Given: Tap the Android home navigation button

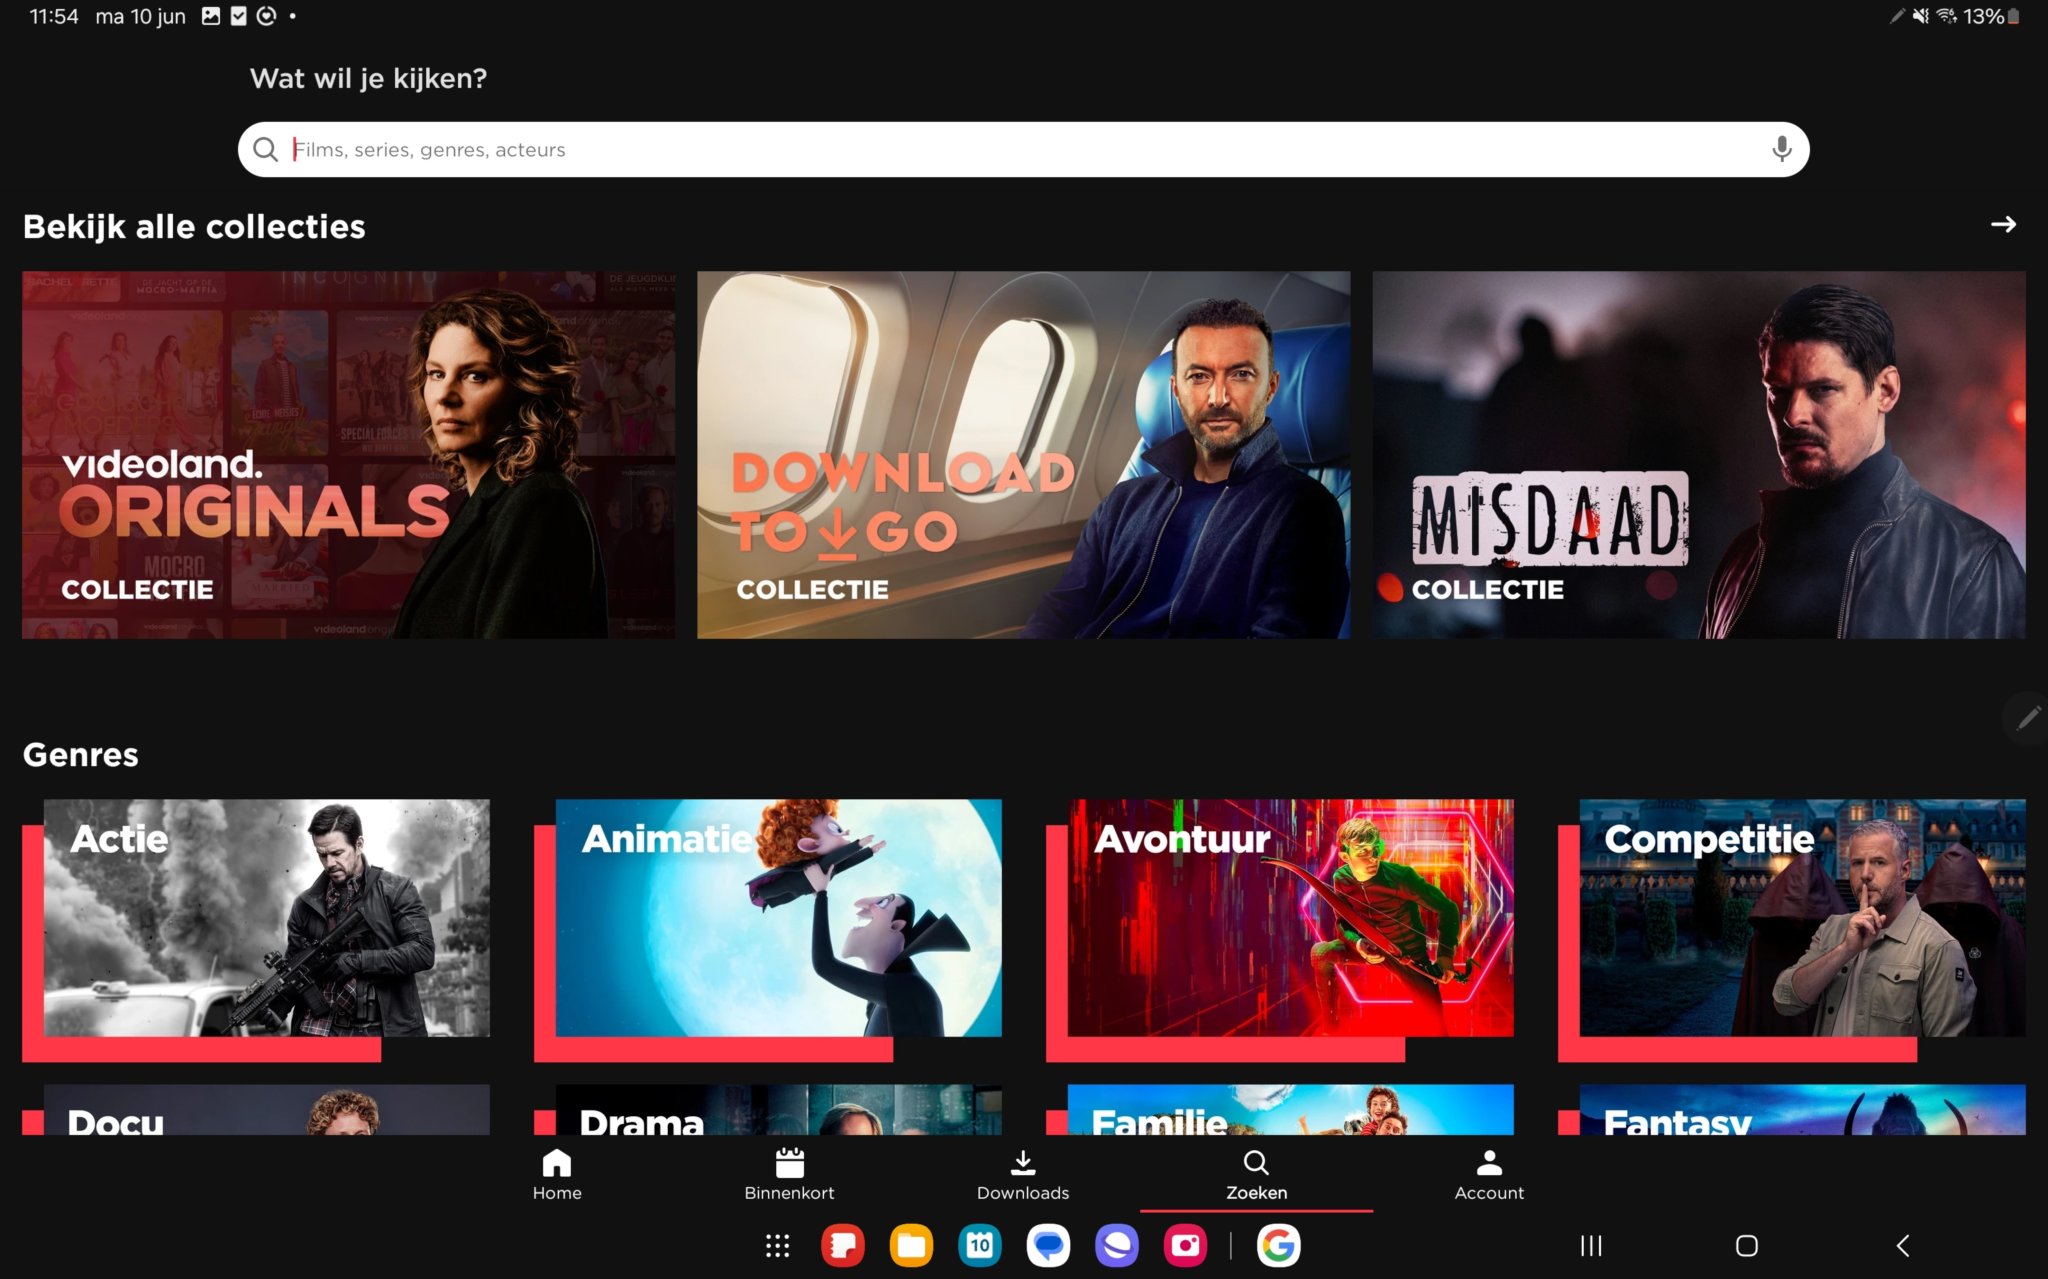Looking at the screenshot, I should 1746,1246.
